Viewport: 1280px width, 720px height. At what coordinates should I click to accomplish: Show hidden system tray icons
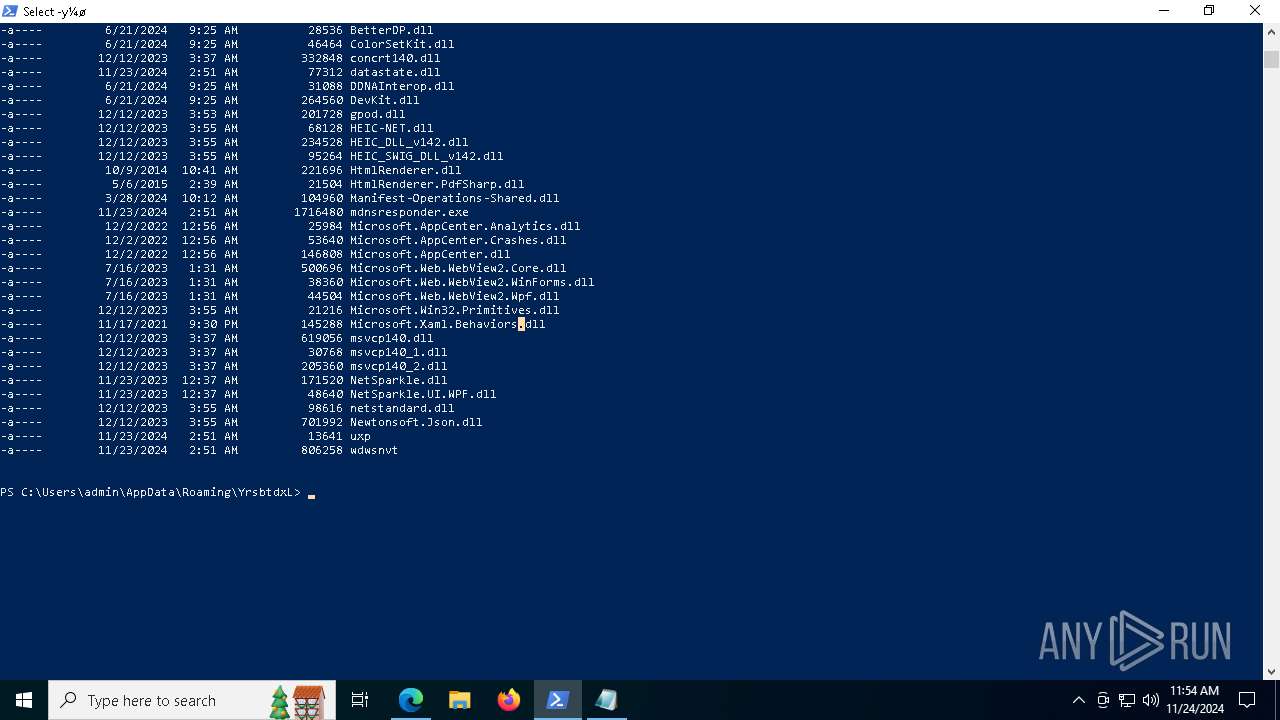[1078, 700]
